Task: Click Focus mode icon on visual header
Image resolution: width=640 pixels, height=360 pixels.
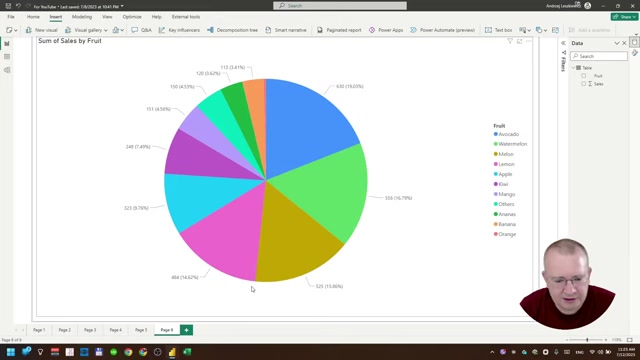Action: click(x=519, y=41)
